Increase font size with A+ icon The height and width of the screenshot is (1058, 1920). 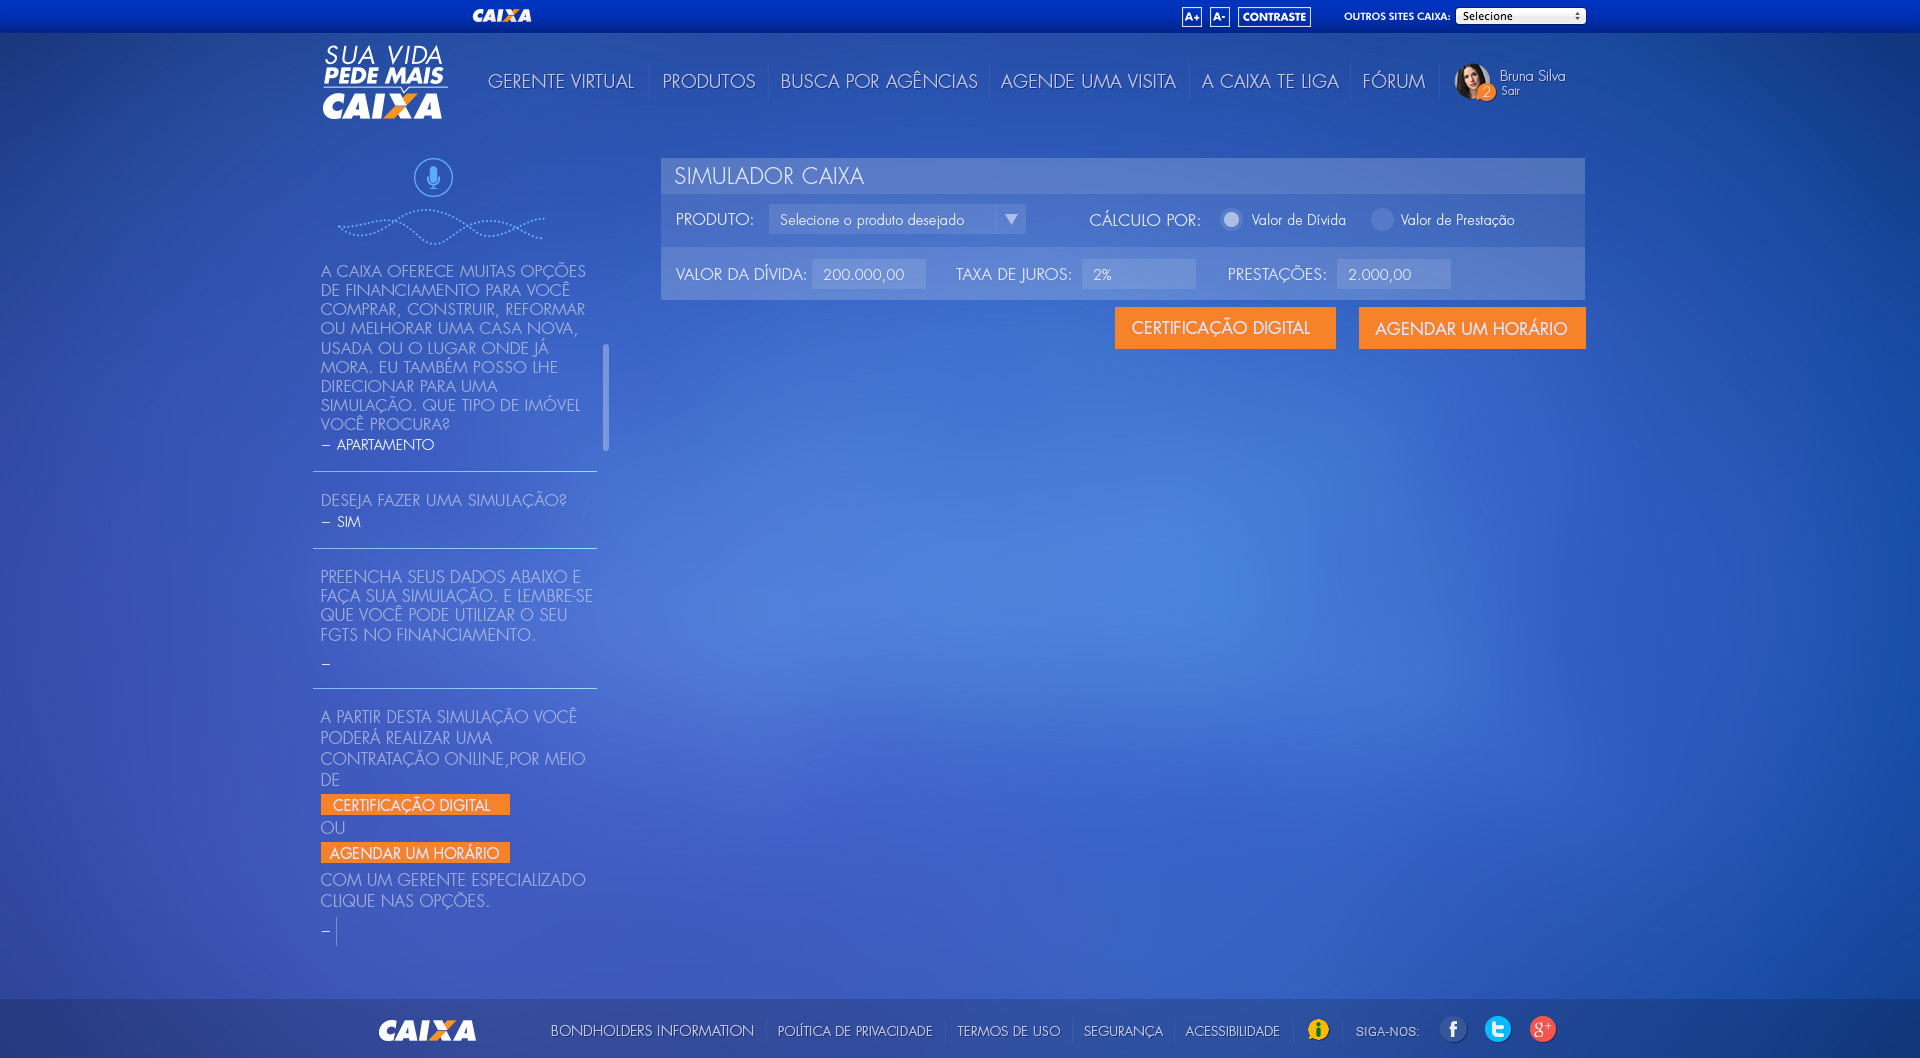pyautogui.click(x=1191, y=17)
